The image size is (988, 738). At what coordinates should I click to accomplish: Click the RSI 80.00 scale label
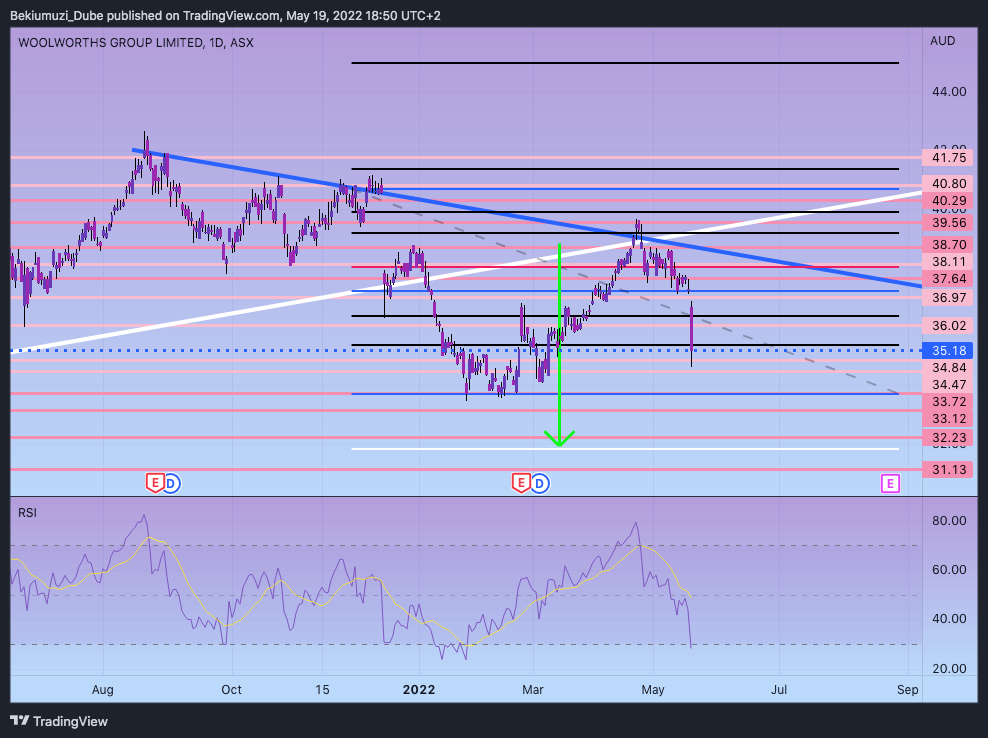tap(949, 521)
